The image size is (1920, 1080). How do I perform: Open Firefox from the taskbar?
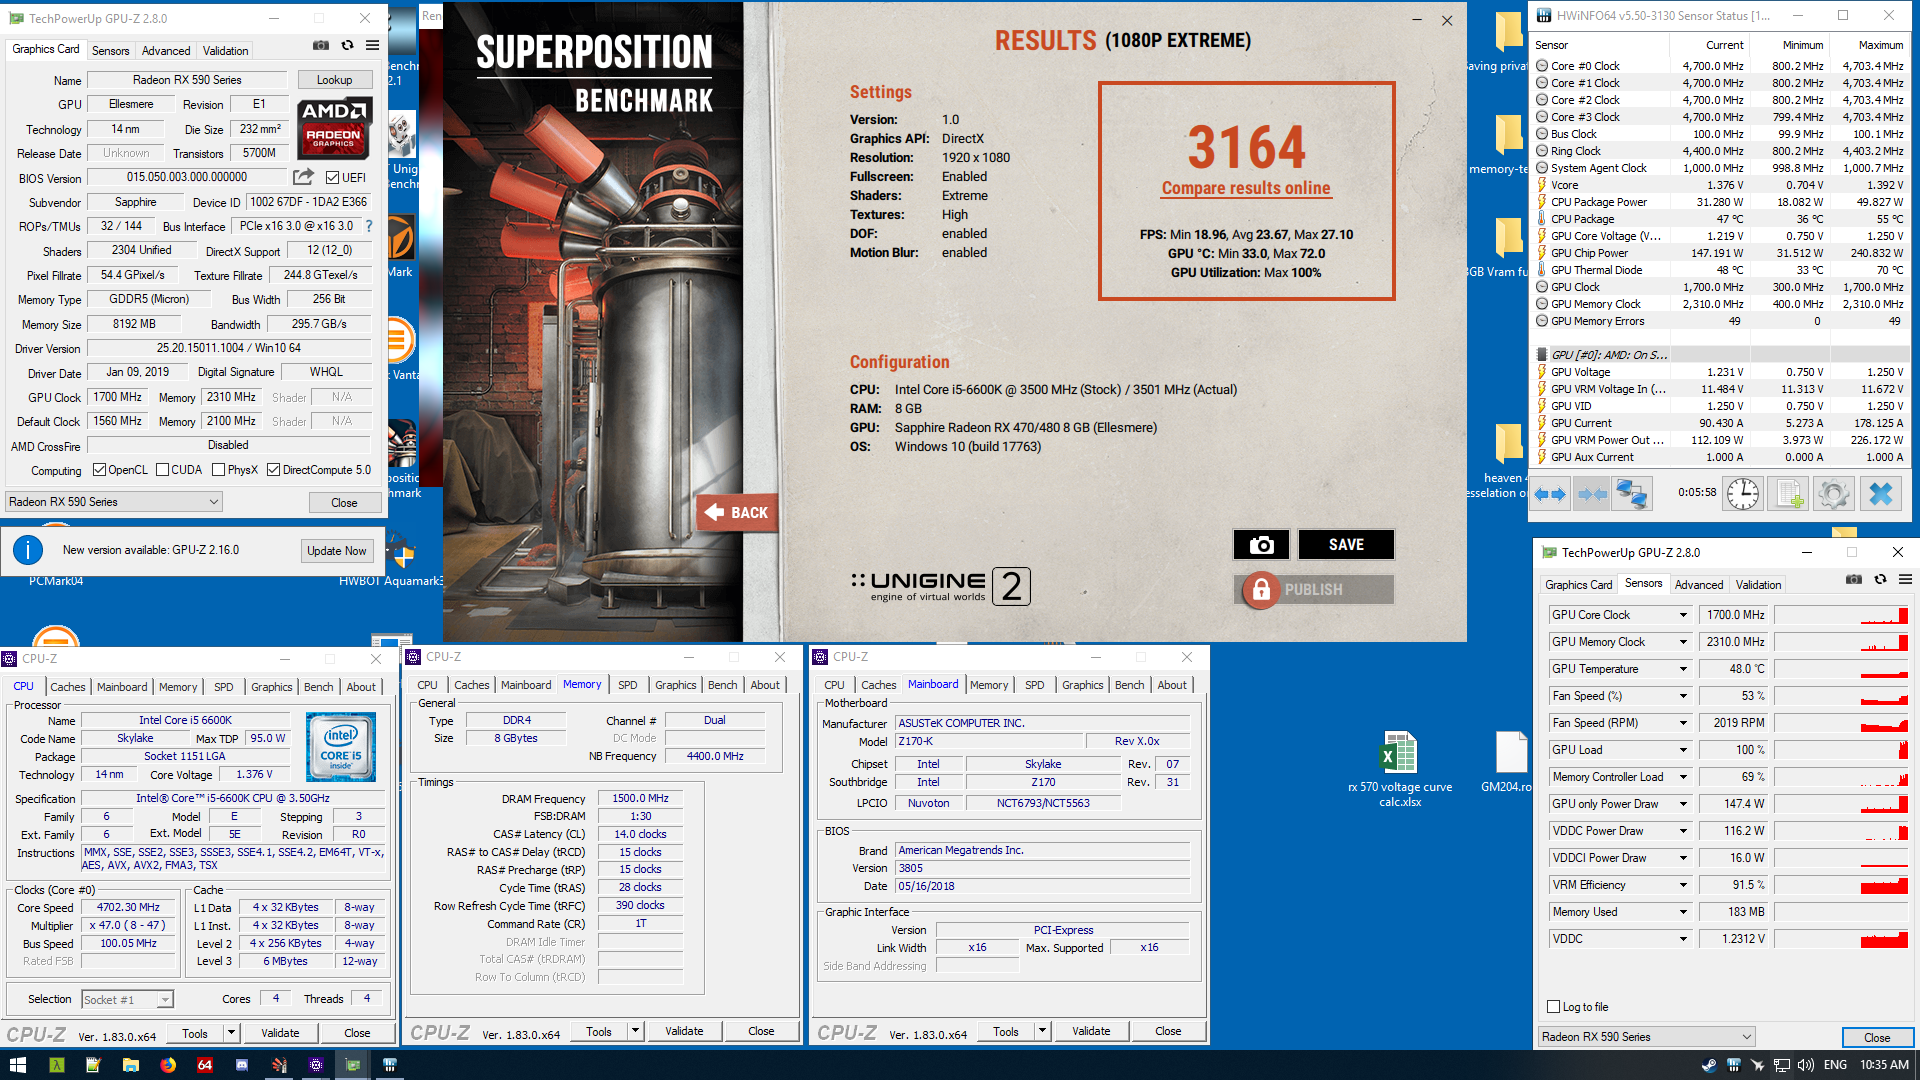tap(167, 1065)
